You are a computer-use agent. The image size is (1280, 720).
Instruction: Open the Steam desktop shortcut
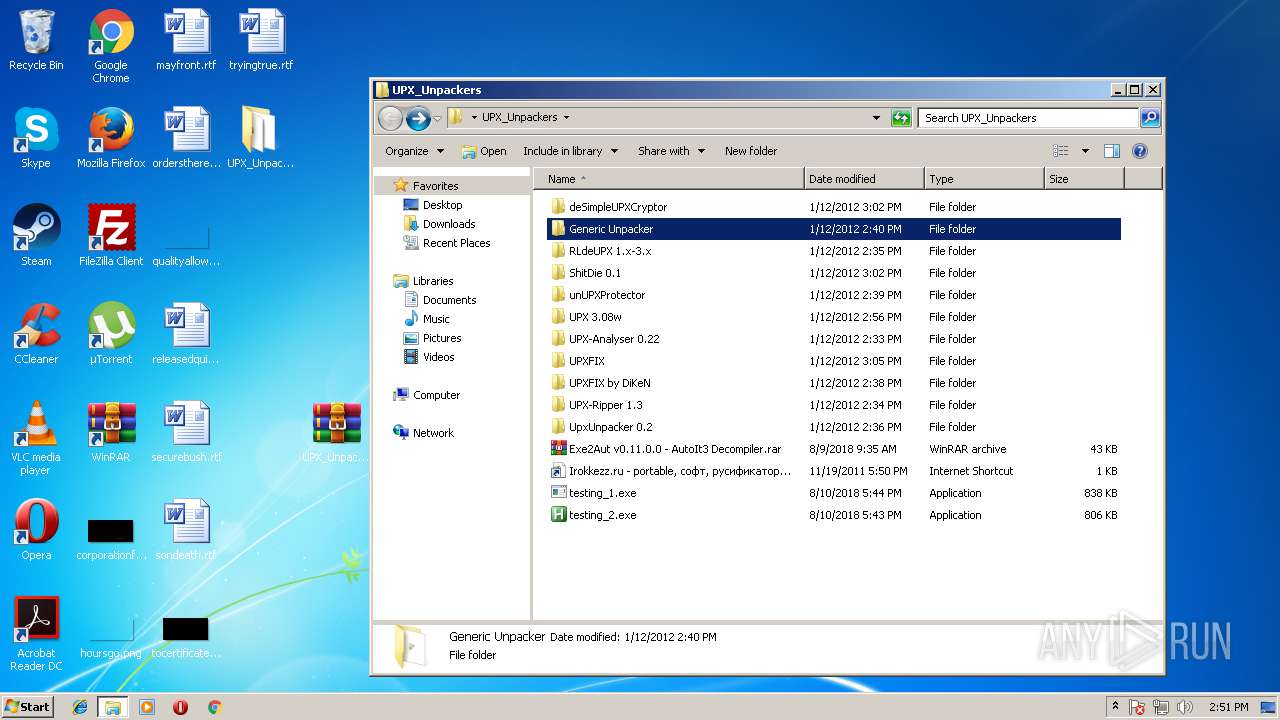click(x=36, y=236)
